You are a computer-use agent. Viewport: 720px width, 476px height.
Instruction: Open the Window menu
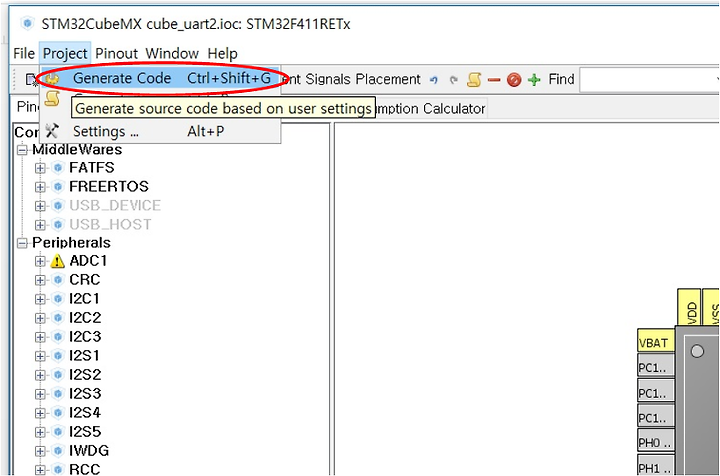[172, 54]
